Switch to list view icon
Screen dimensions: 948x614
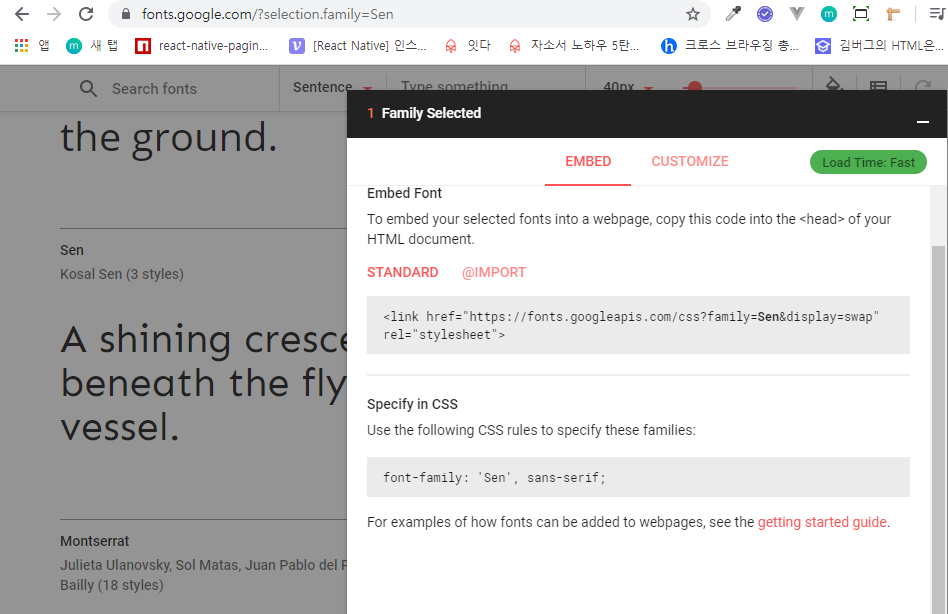click(x=878, y=87)
